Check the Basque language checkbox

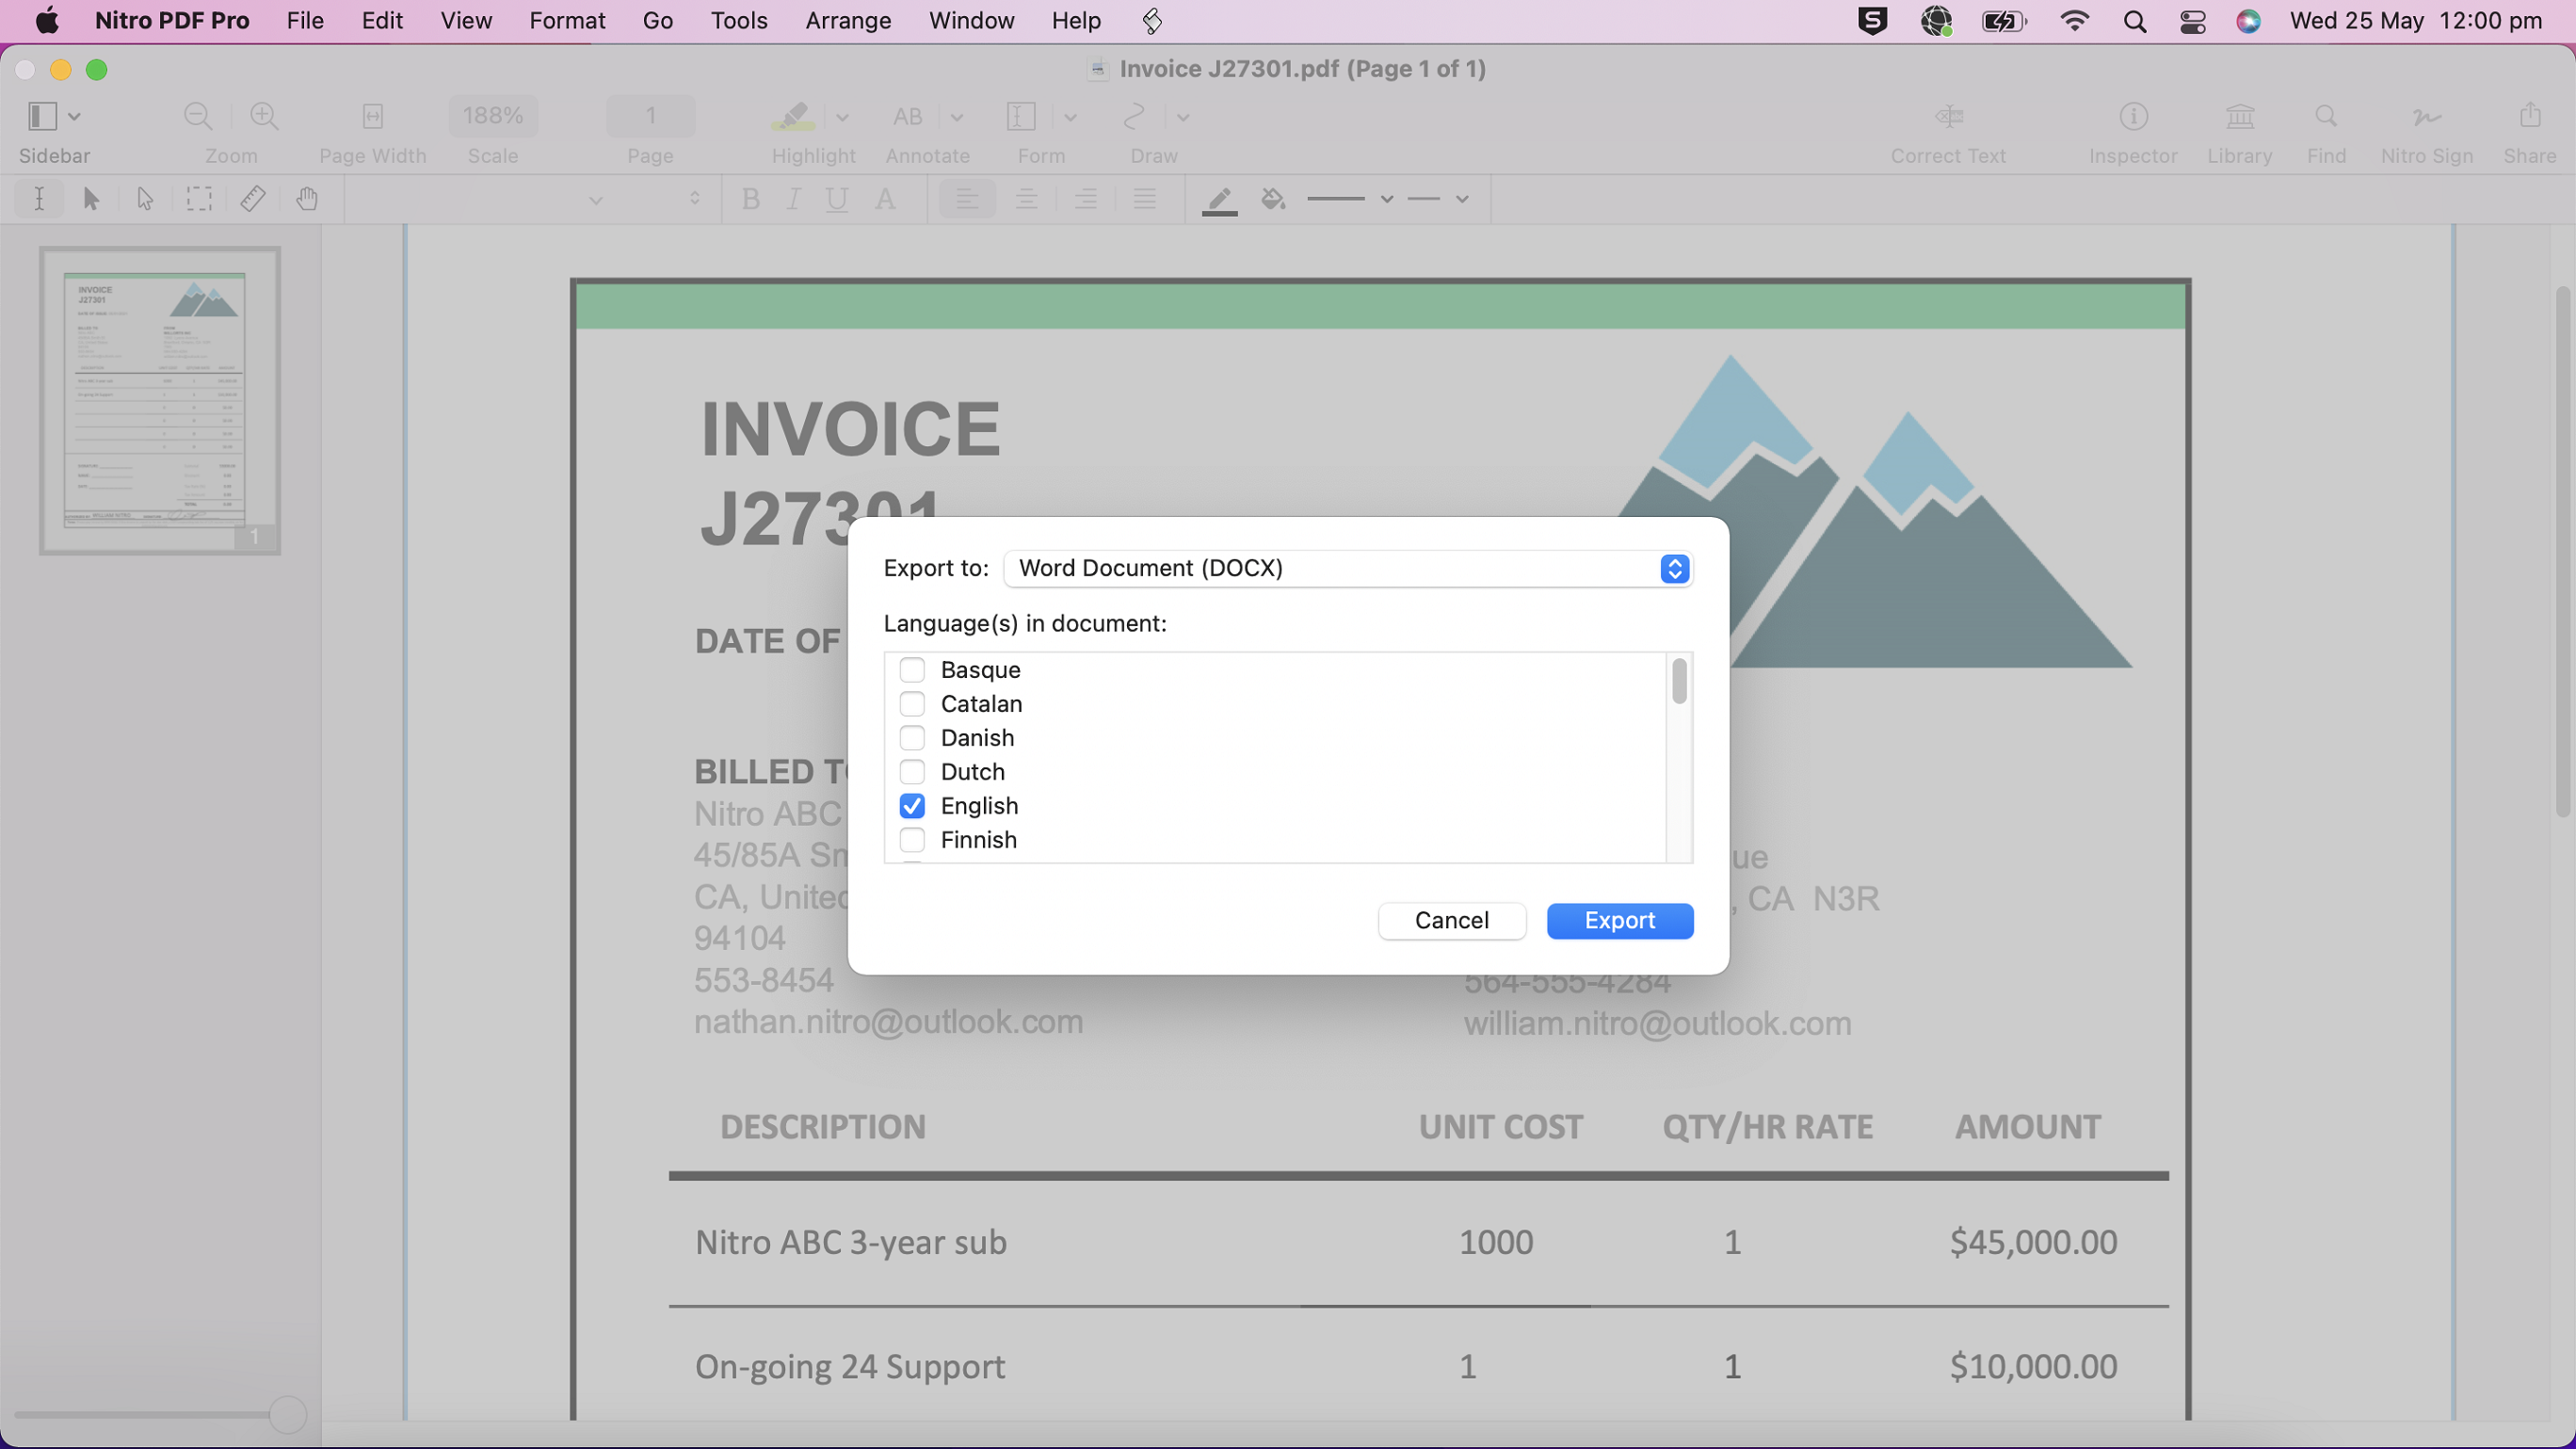click(x=912, y=669)
